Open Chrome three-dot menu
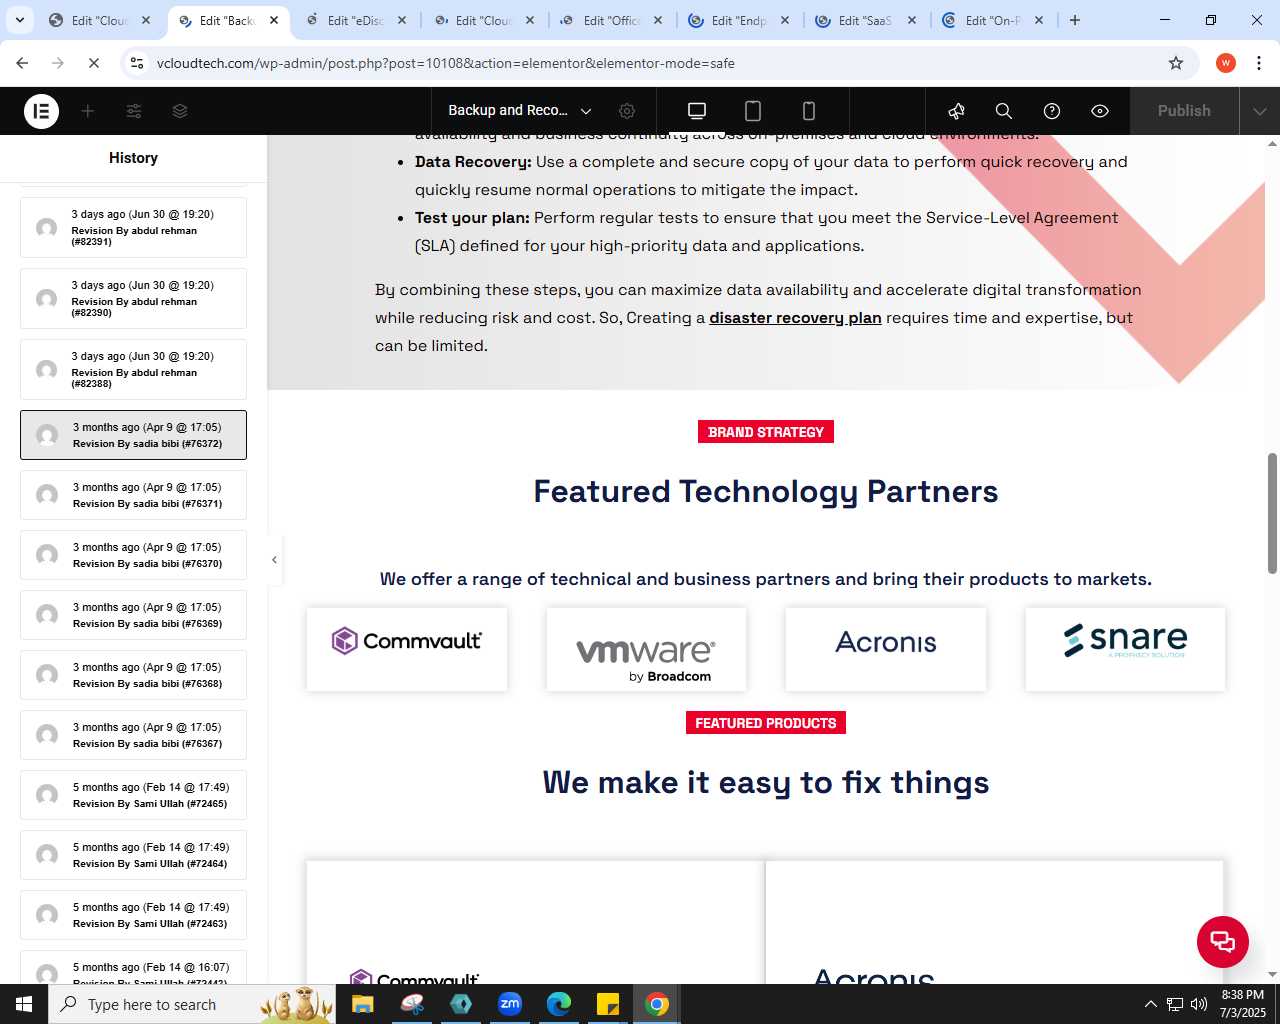Screen dimensions: 1280x1024 [x=1259, y=63]
